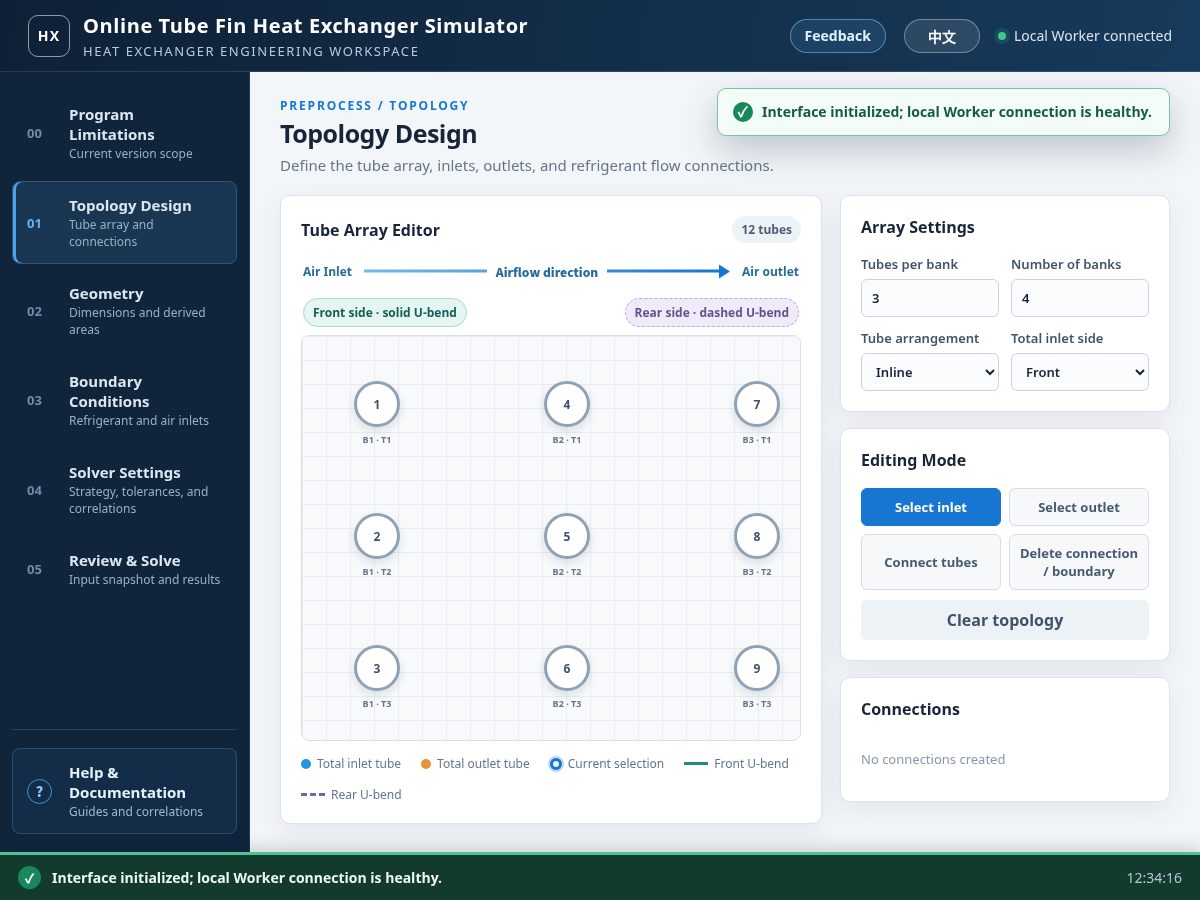This screenshot has width=1200, height=900.
Task: Open Program Limitations step
Action: point(125,134)
